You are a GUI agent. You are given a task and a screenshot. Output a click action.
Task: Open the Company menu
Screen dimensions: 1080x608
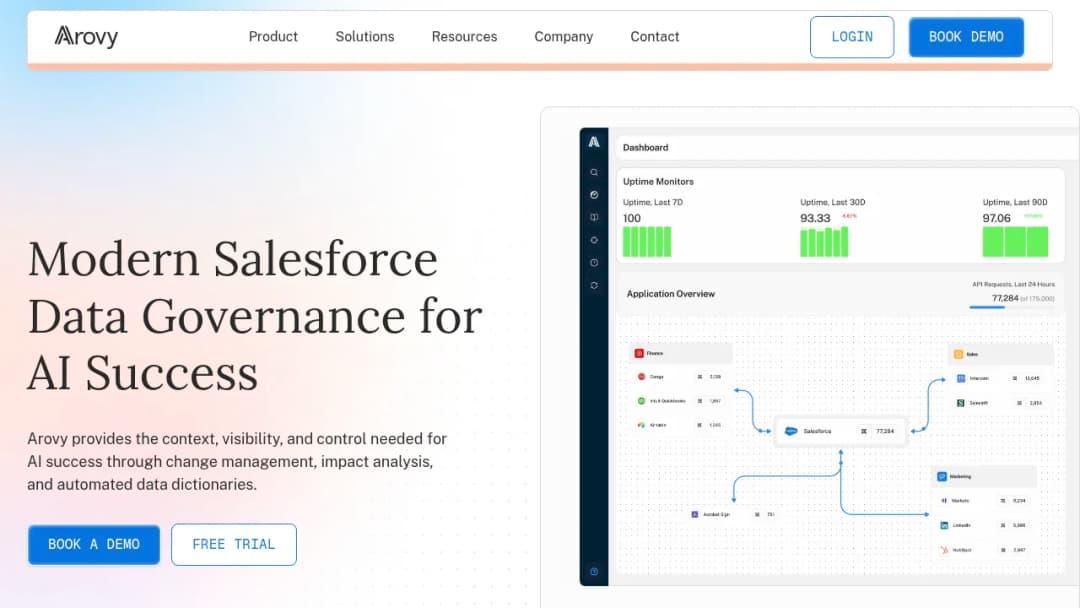pos(563,36)
